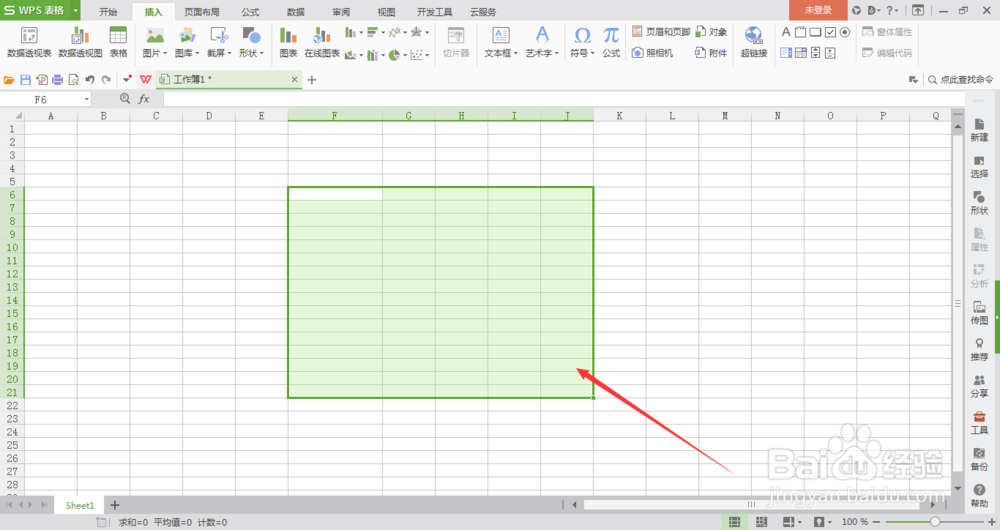Image resolution: width=1000 pixels, height=530 pixels.
Task: Expand the 截屏 screenshot dropdown
Action: point(229,54)
